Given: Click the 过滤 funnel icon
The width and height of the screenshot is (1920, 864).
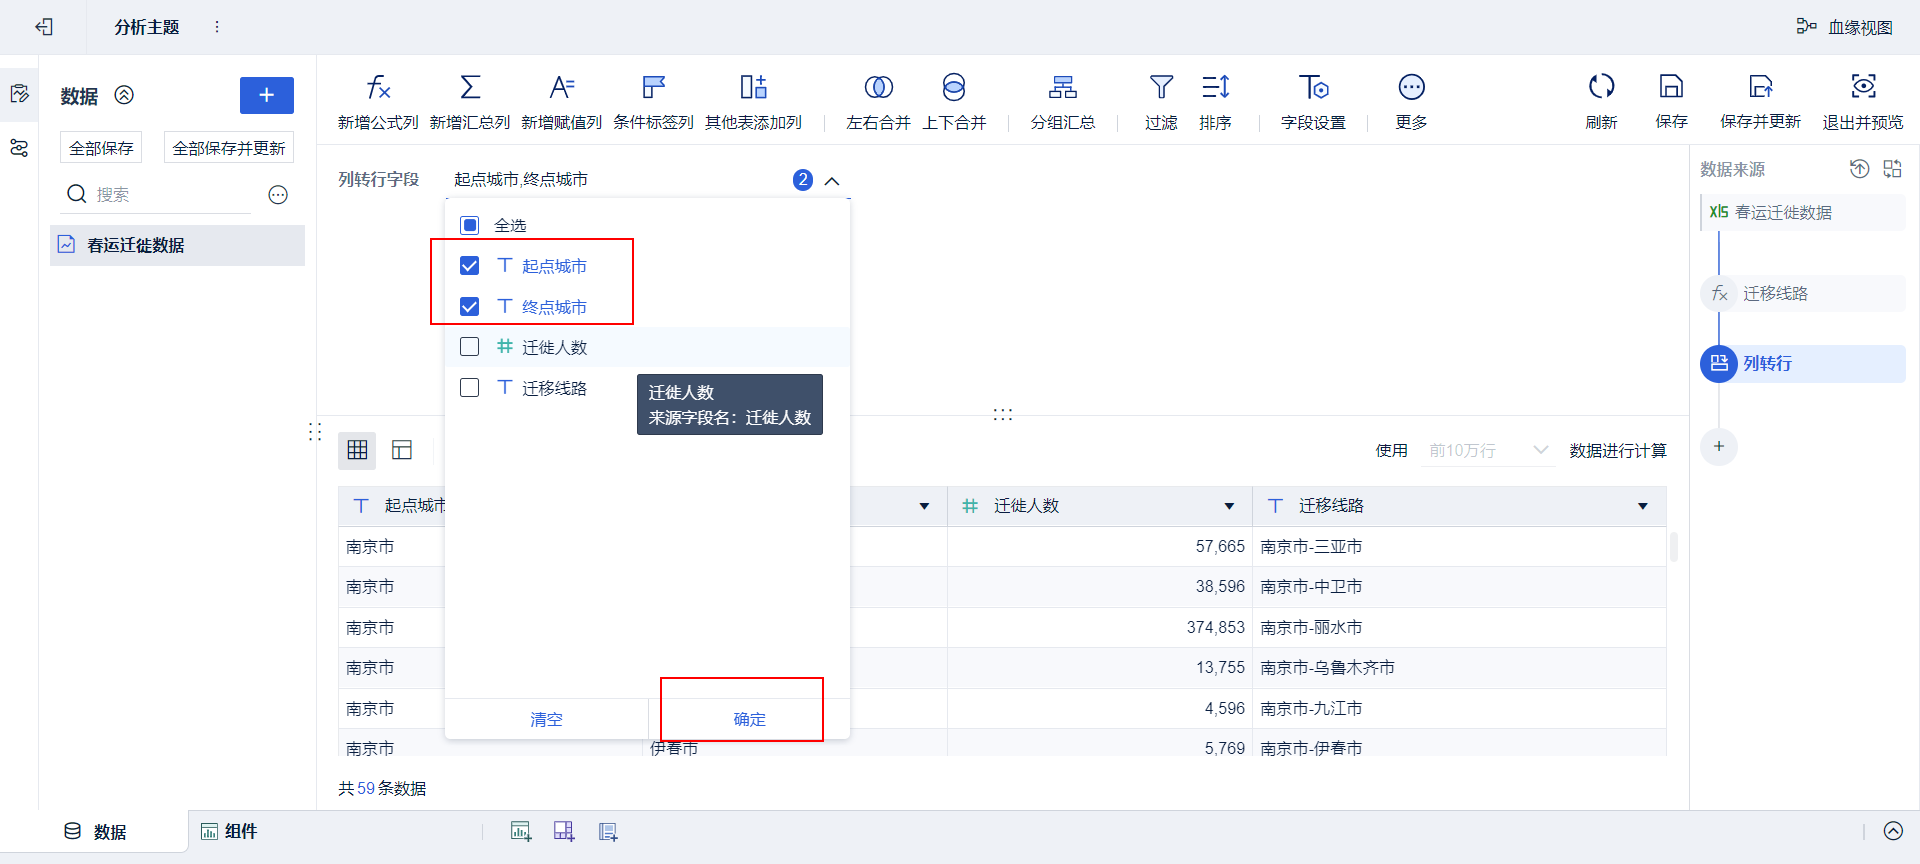Looking at the screenshot, I should click(1161, 88).
